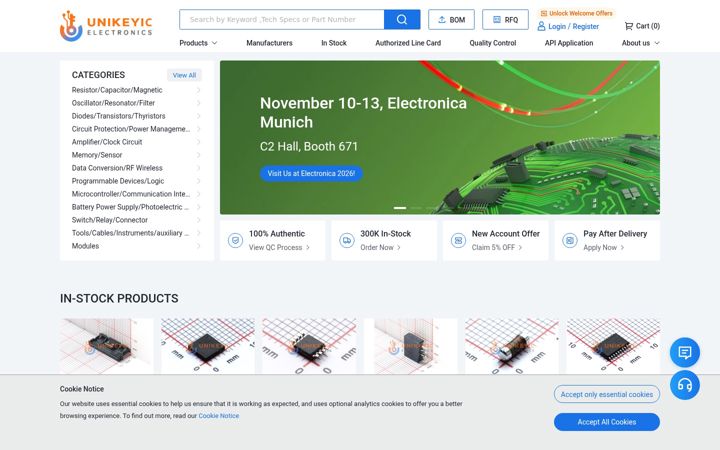The image size is (720, 450).
Task: Open Login / Register link
Action: pos(574,27)
